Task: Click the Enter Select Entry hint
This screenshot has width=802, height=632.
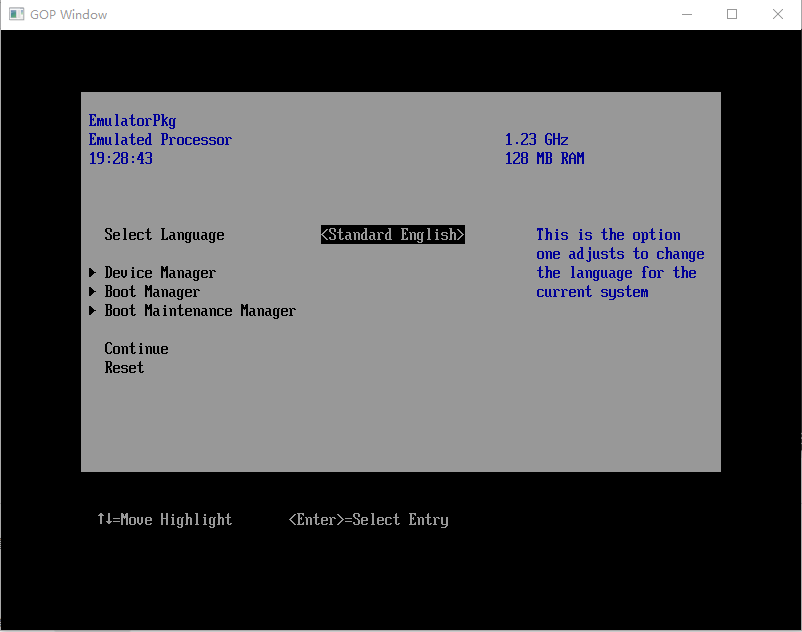Action: [x=369, y=520]
